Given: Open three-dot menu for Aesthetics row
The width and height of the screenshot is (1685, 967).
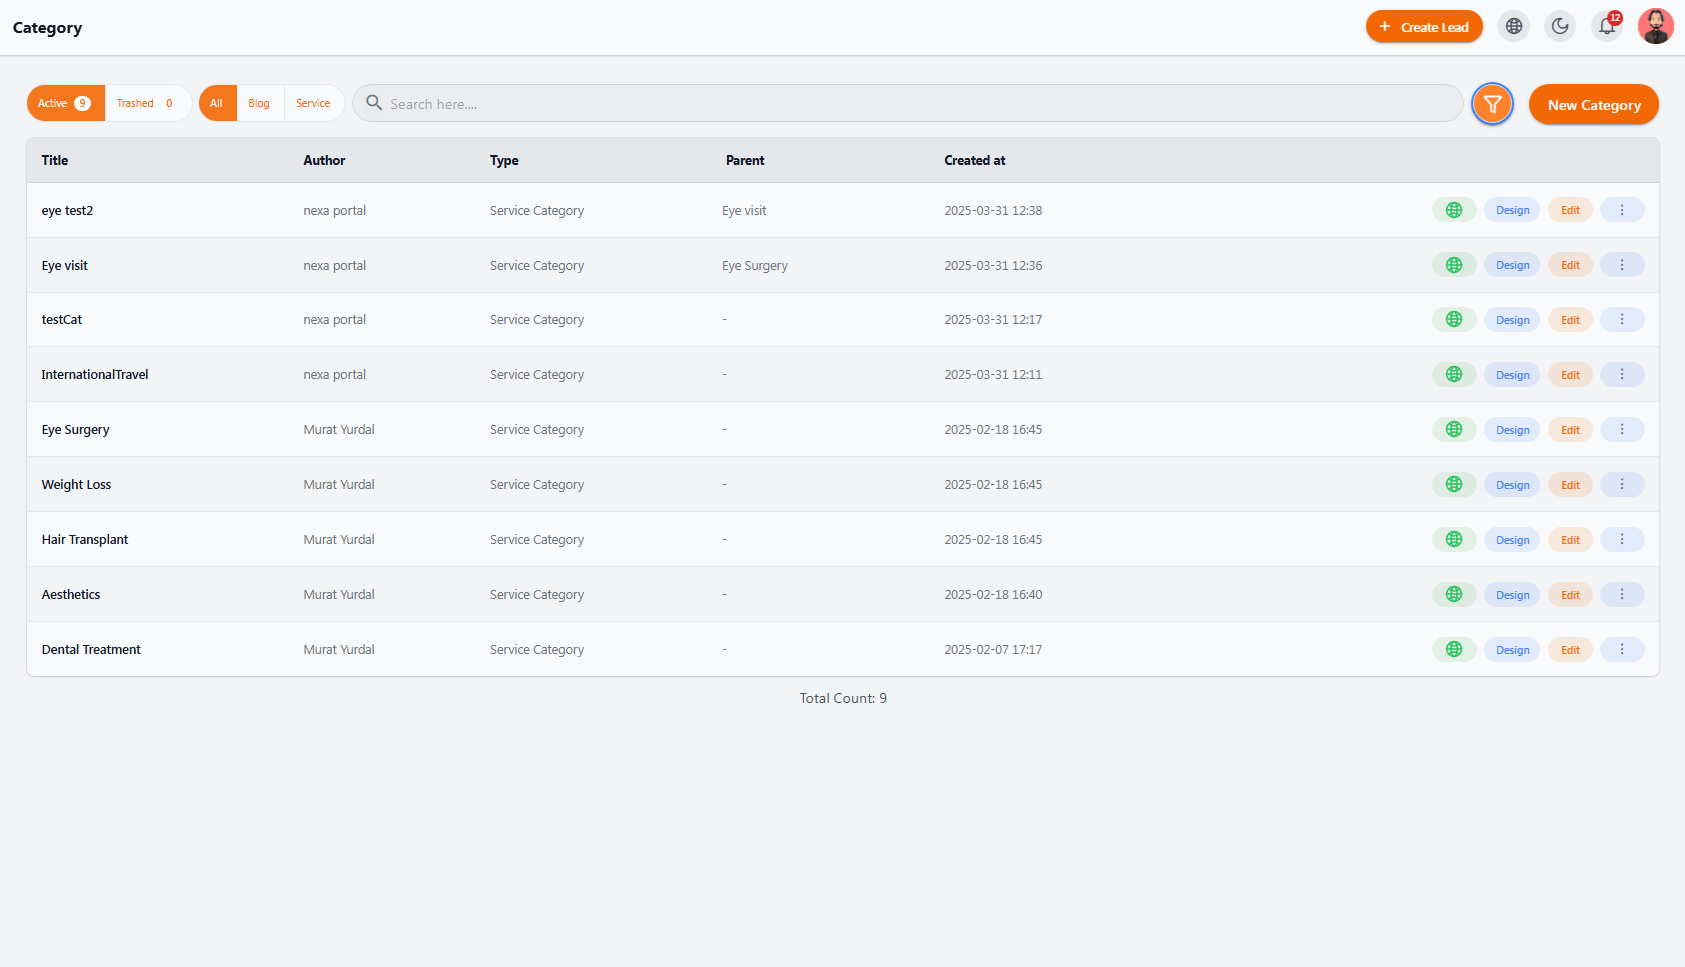Looking at the screenshot, I should coord(1622,594).
